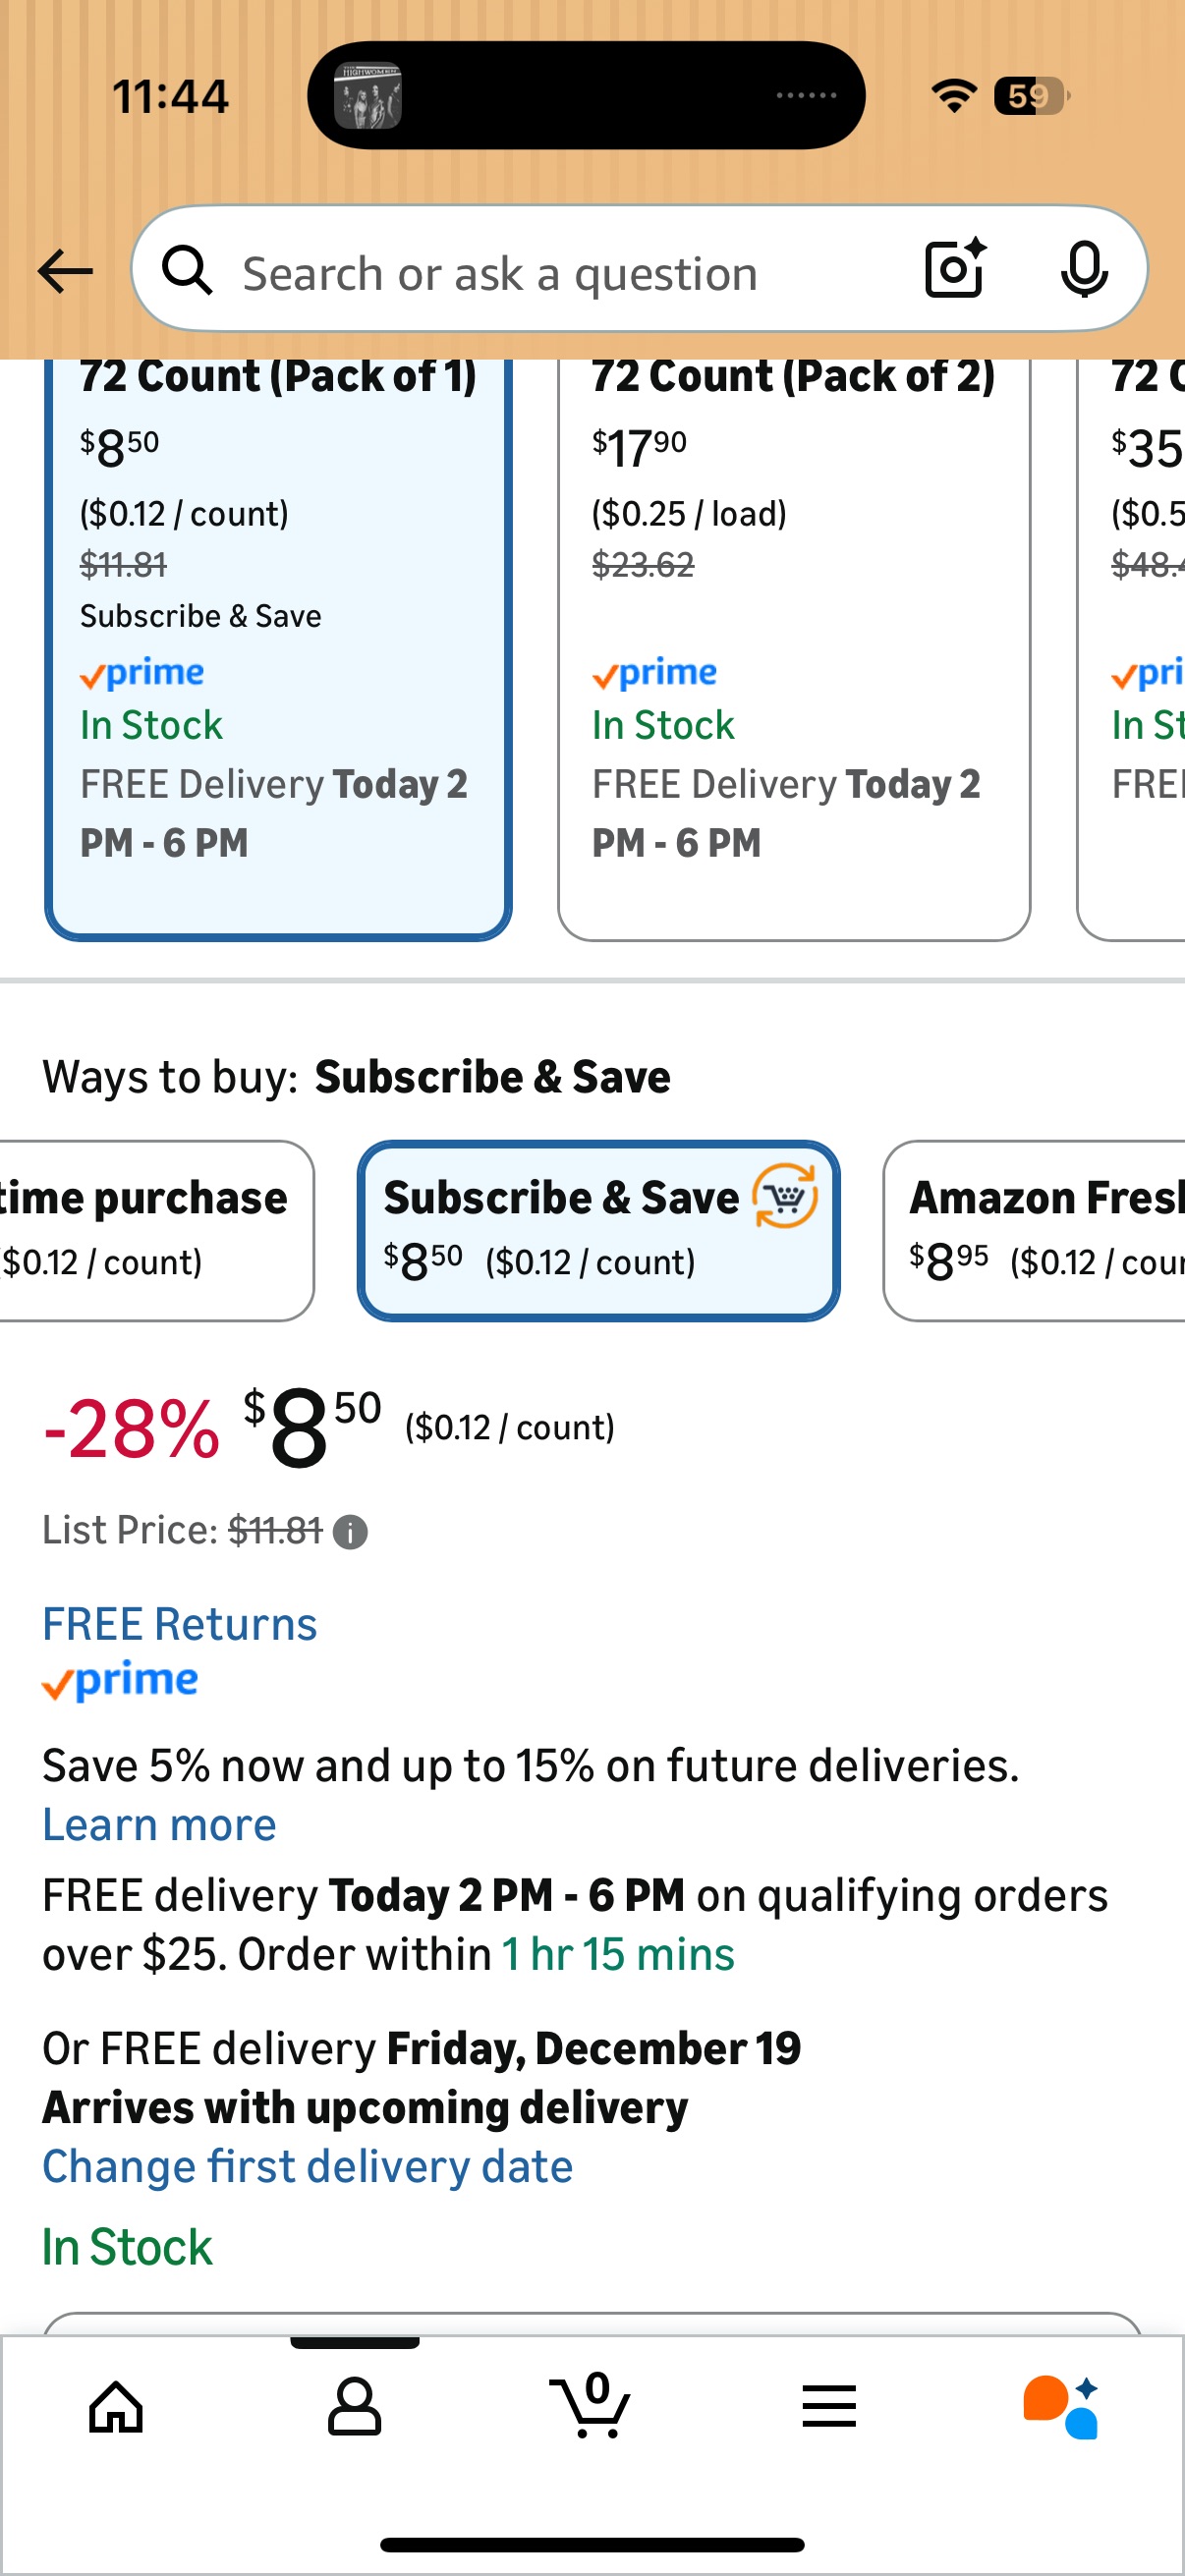The height and width of the screenshot is (2576, 1185).
Task: Tap the back arrow icon
Action: (65, 271)
